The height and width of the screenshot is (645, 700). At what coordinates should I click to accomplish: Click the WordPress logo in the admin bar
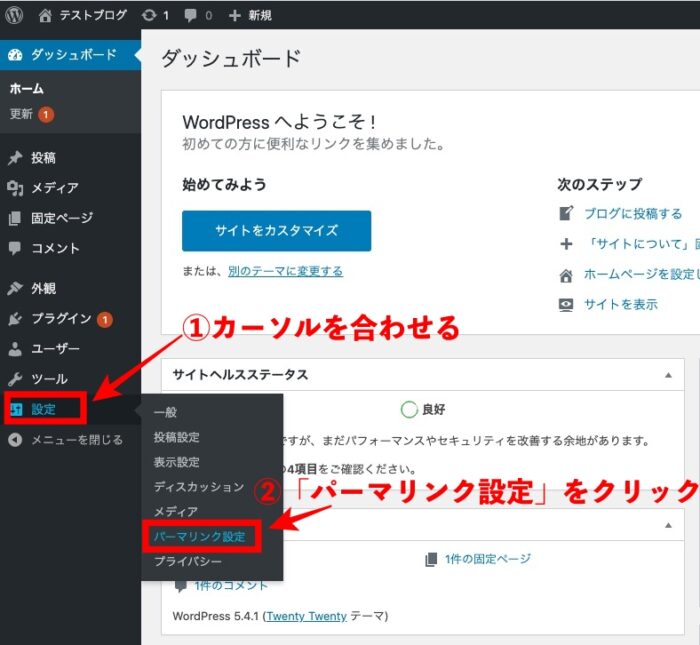coord(14,15)
